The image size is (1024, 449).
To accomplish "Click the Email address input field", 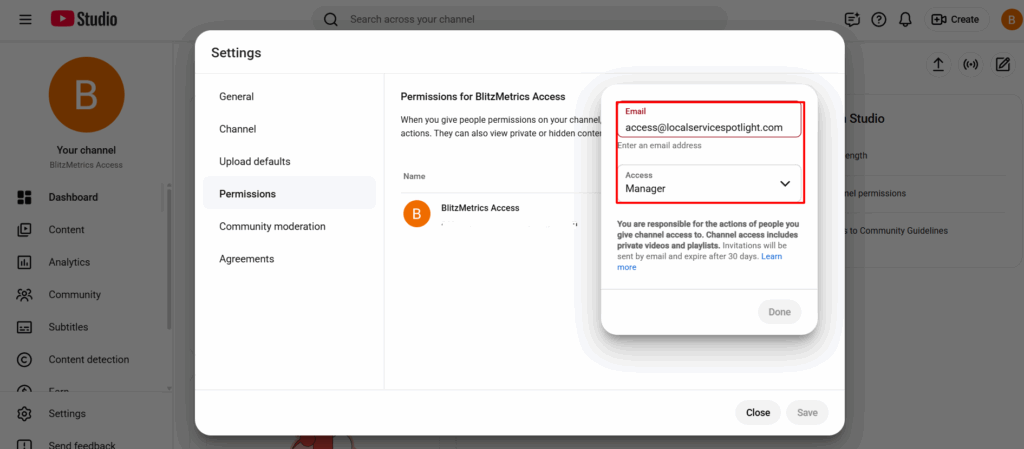I will pos(708,127).
